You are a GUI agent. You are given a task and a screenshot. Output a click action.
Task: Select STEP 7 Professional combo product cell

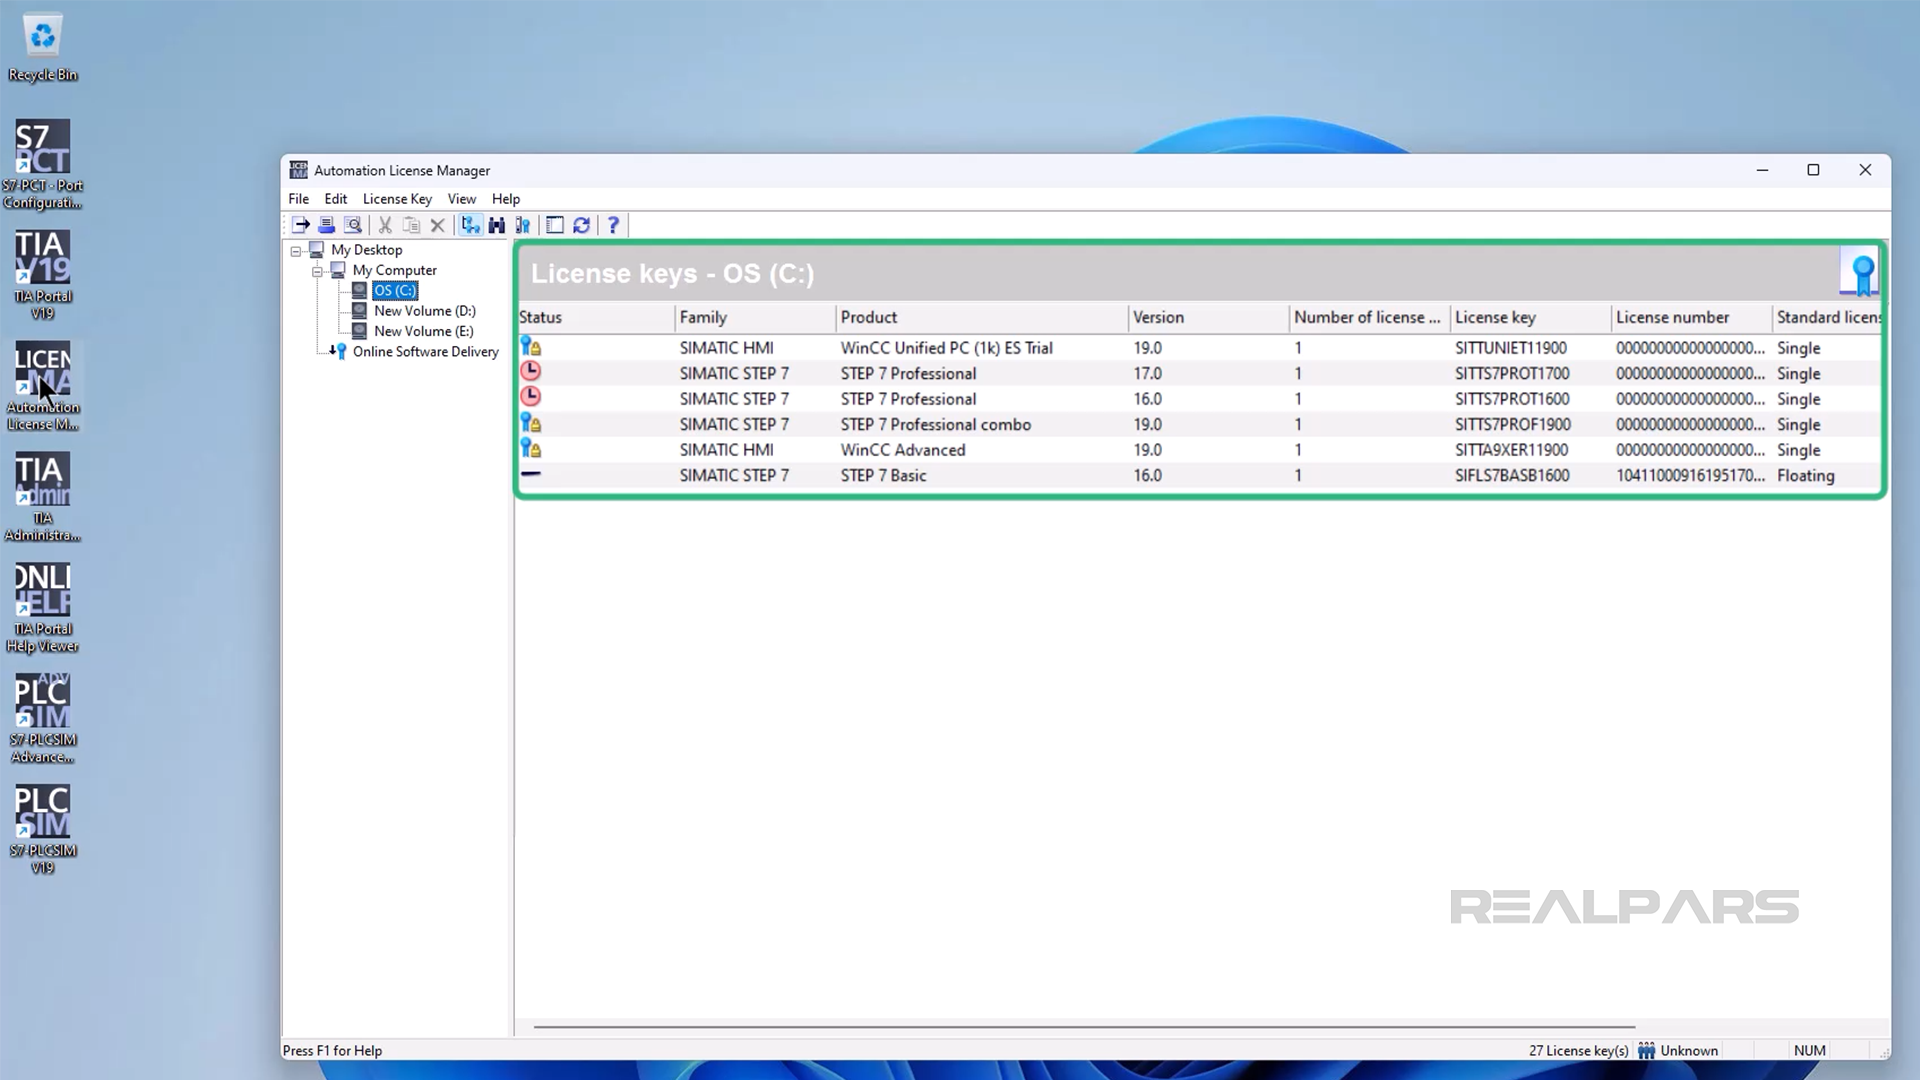pyautogui.click(x=935, y=424)
